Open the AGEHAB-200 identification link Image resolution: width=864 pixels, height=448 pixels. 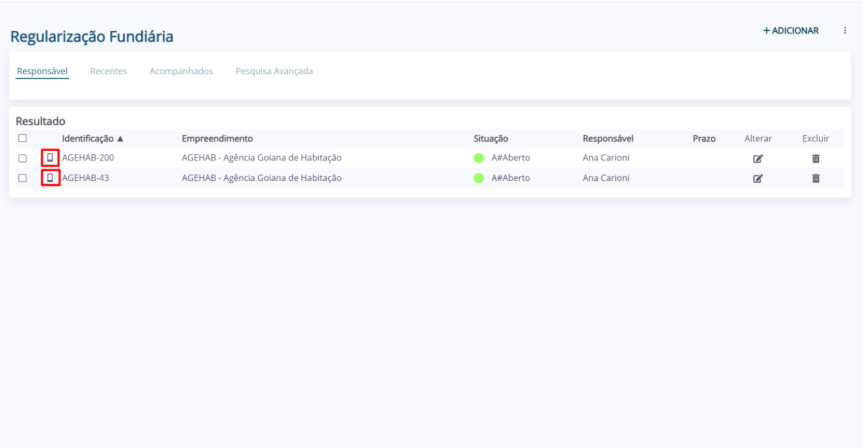click(88, 158)
